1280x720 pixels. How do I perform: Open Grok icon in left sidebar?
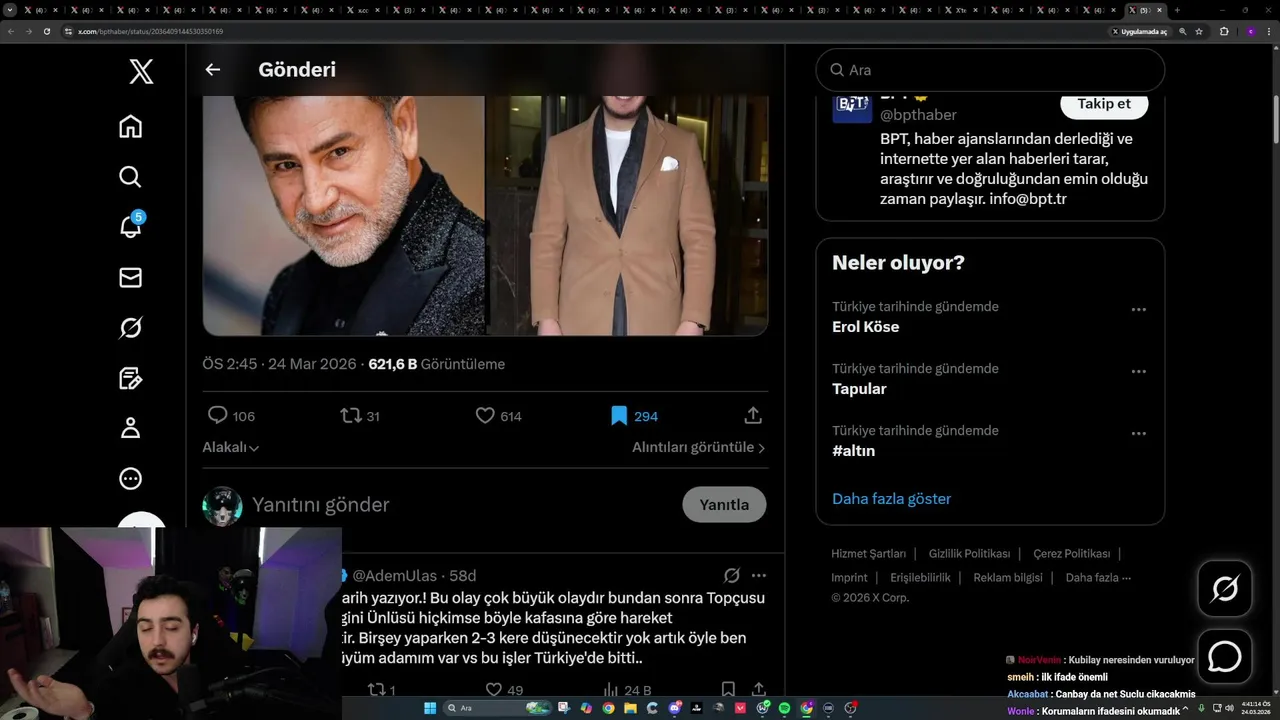point(130,328)
